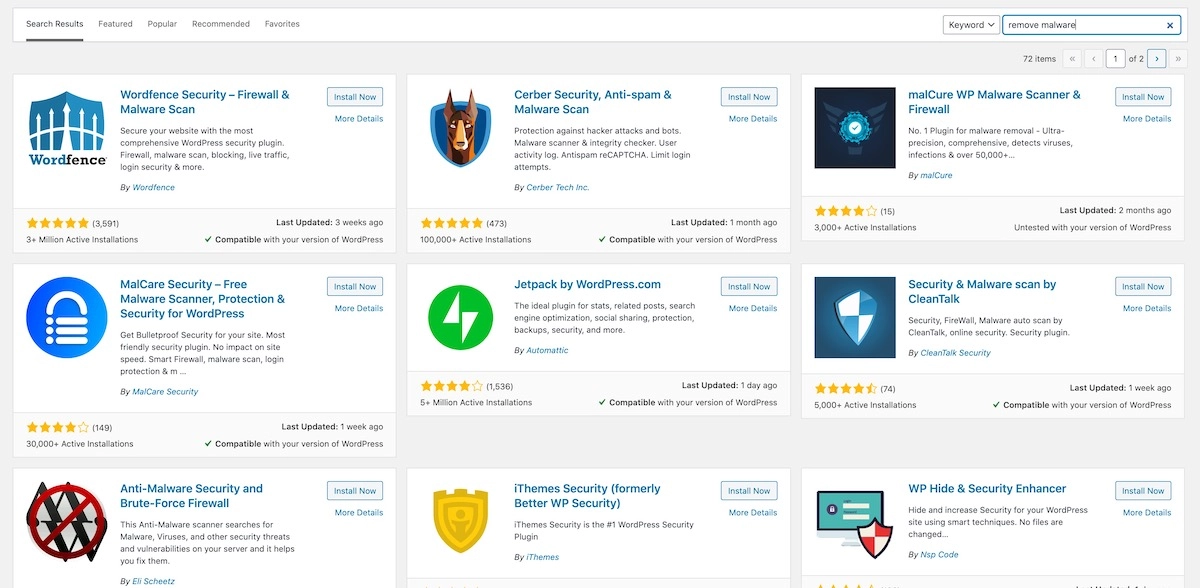Visit the CleanTalk Security author link
The width and height of the screenshot is (1200, 588).
pos(955,353)
